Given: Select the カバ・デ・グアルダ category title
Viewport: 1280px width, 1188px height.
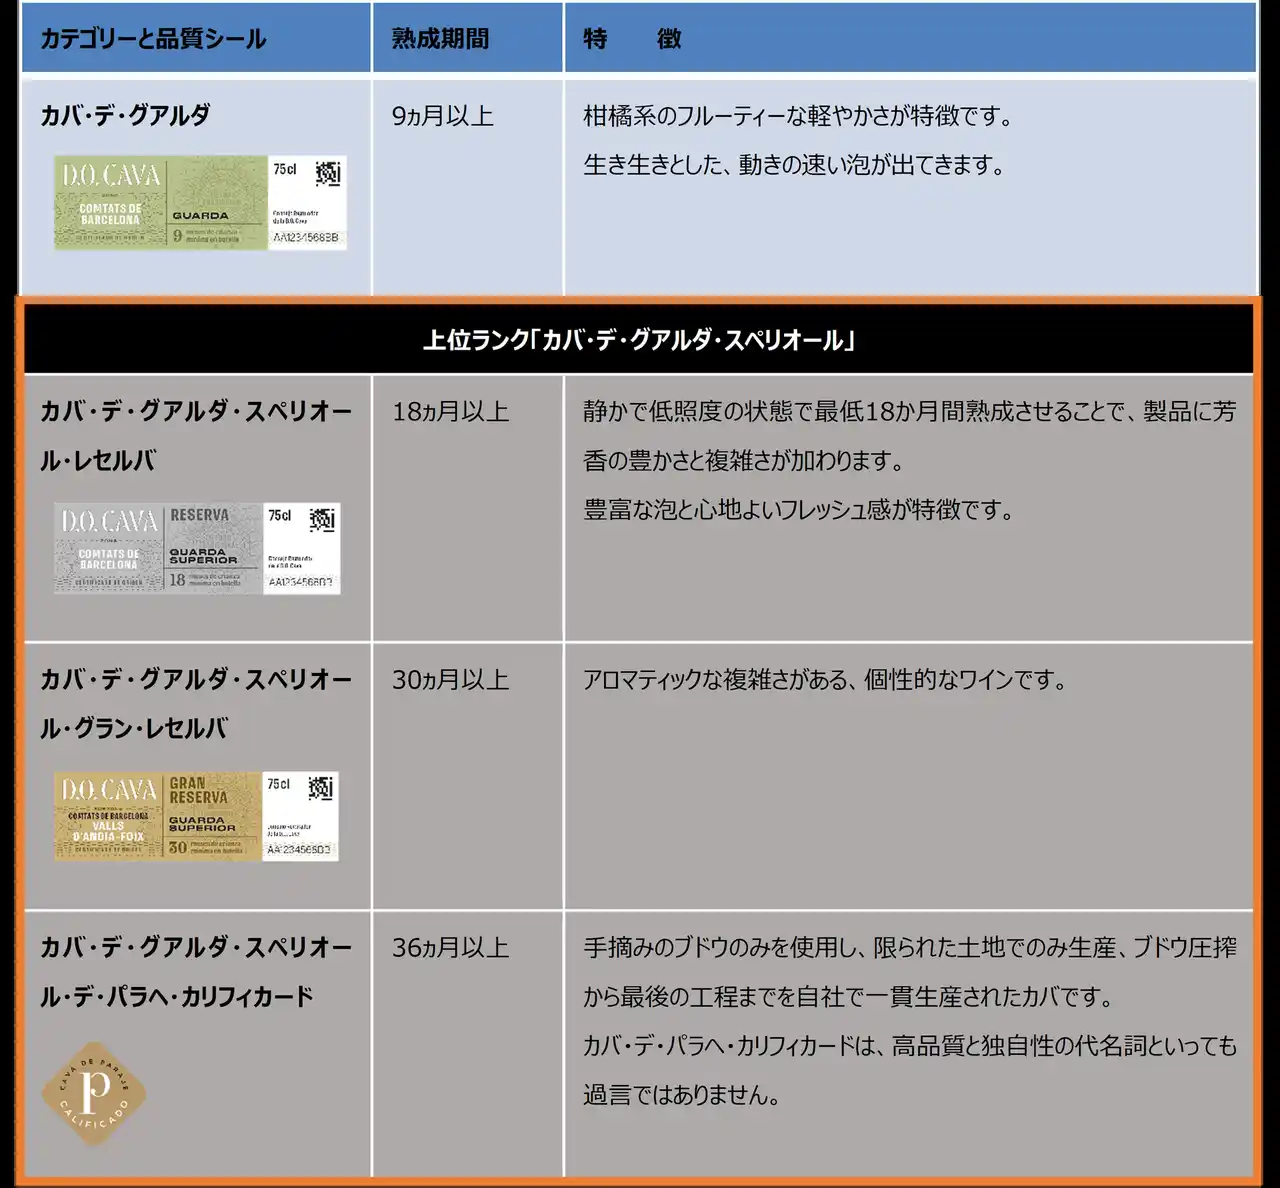Looking at the screenshot, I should [125, 116].
